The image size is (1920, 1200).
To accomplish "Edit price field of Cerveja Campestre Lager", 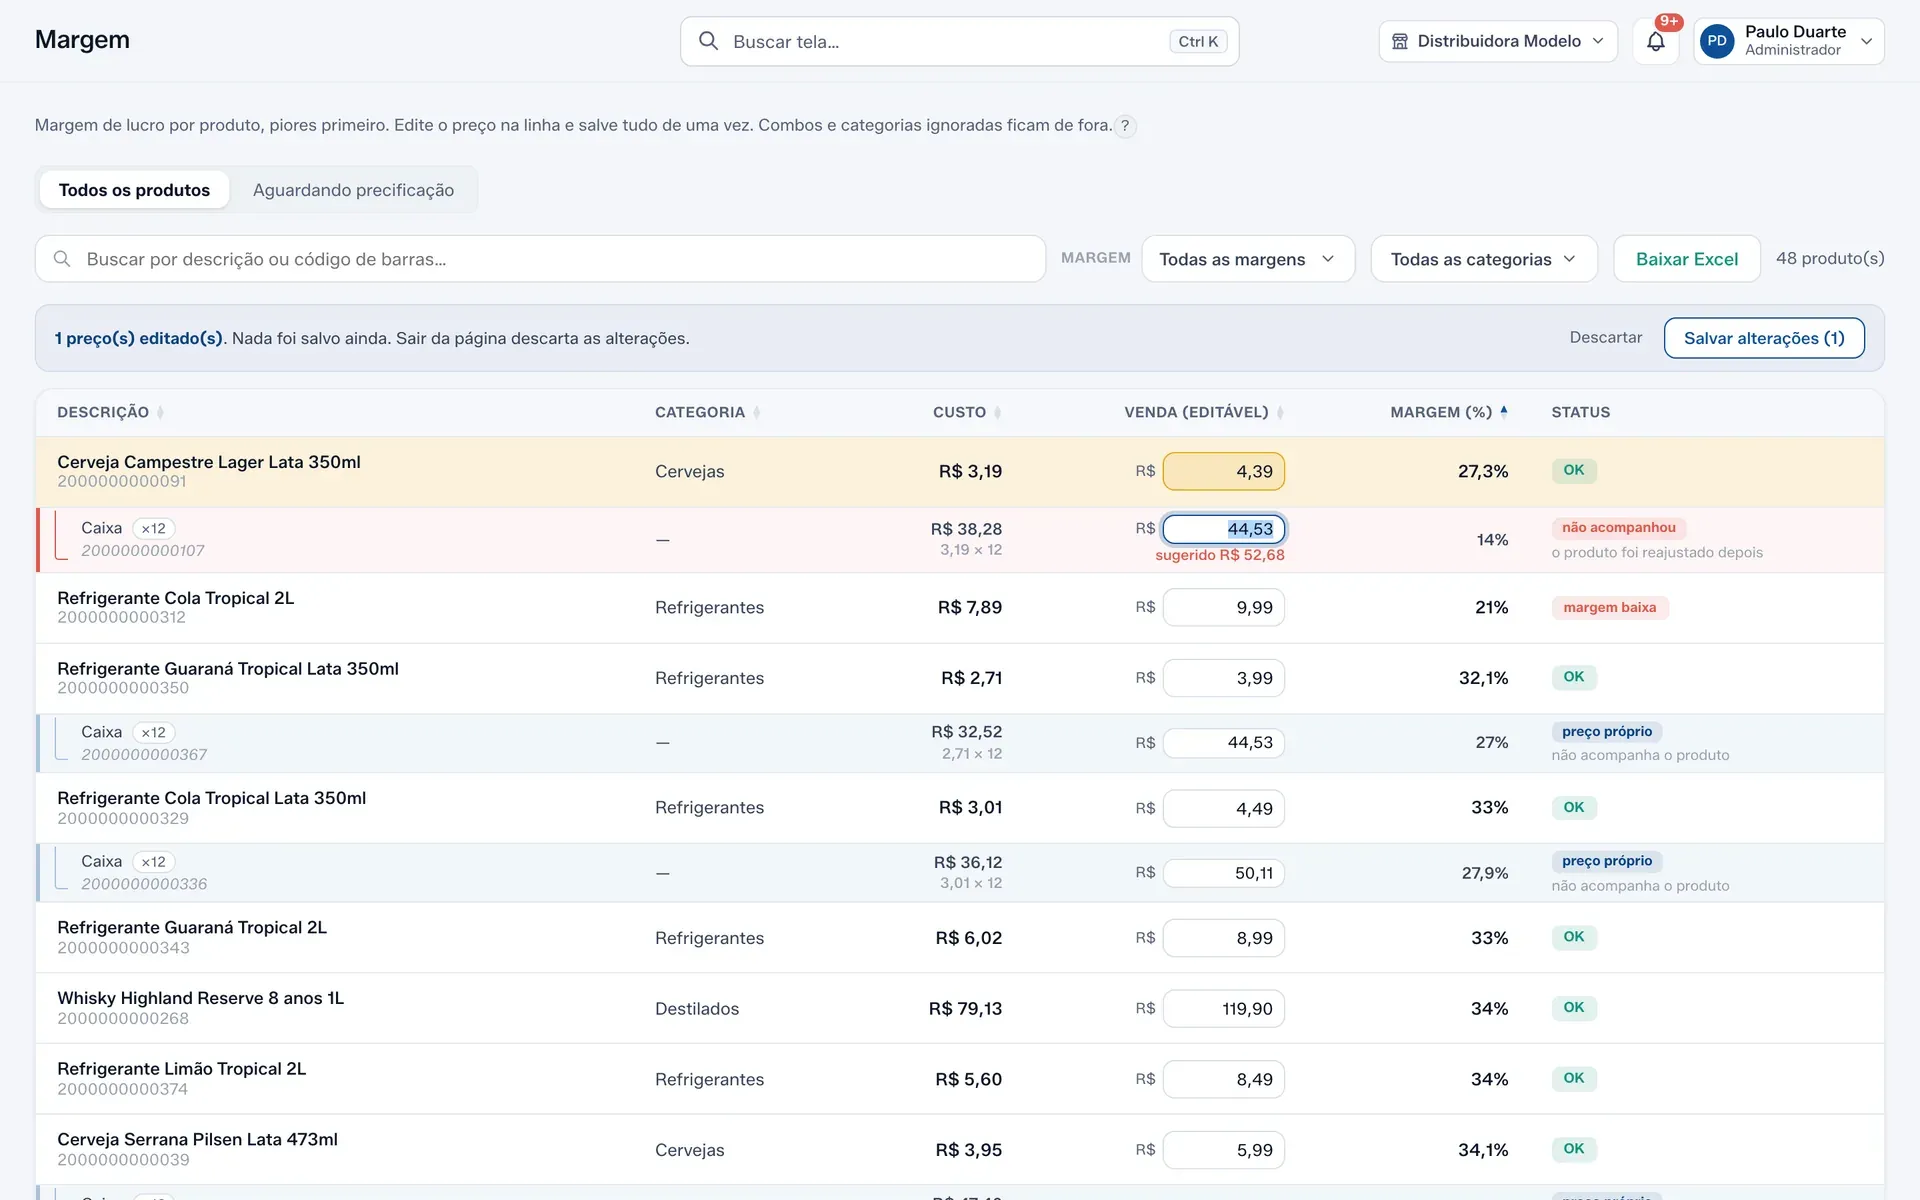I will point(1223,471).
